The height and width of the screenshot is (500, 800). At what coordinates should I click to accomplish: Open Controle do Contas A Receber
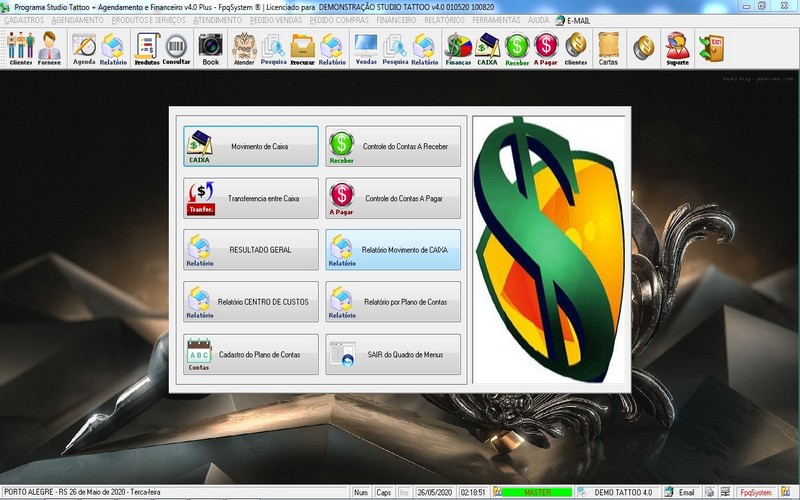click(393, 146)
